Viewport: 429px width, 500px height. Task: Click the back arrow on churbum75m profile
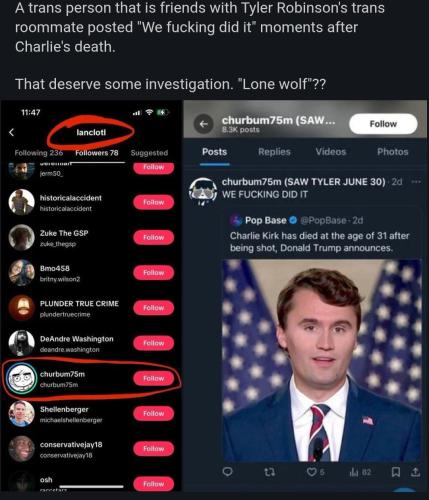tap(203, 124)
